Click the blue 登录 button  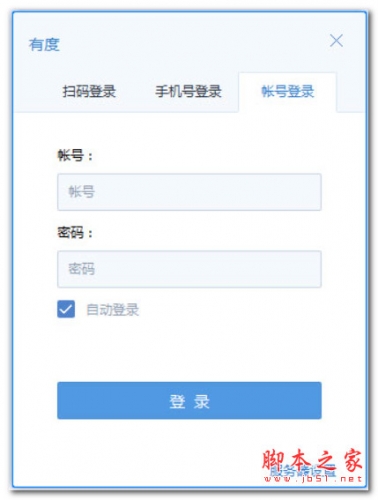coord(189,400)
